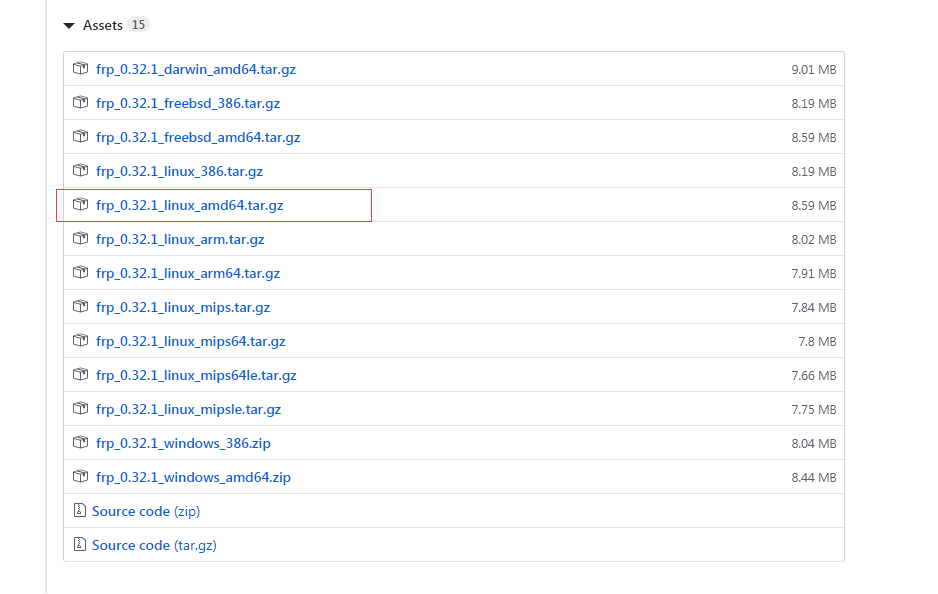Click the 8.44 MB size text

(x=814, y=477)
